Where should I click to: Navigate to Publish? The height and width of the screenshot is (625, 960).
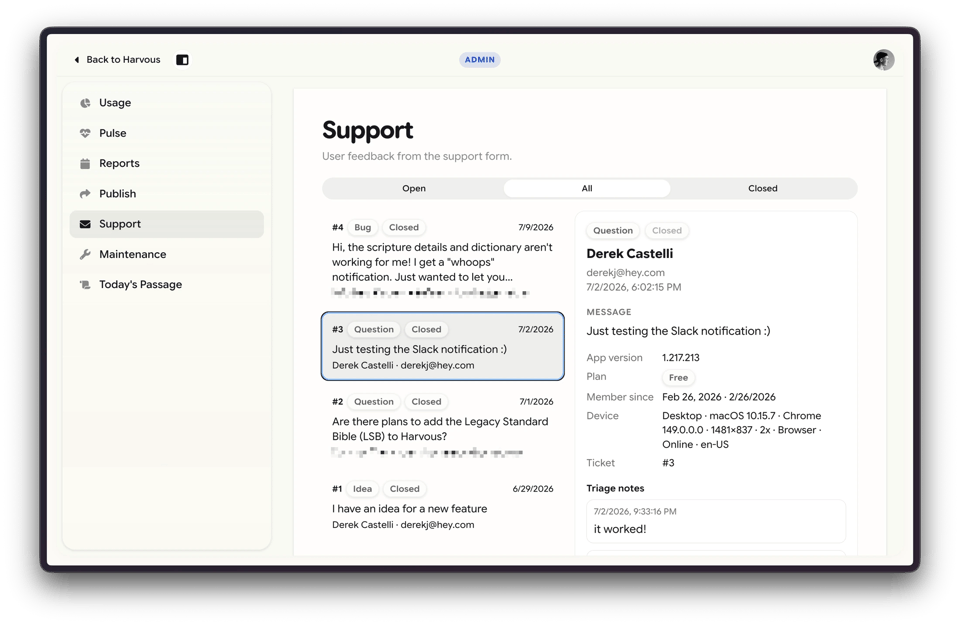click(167, 193)
